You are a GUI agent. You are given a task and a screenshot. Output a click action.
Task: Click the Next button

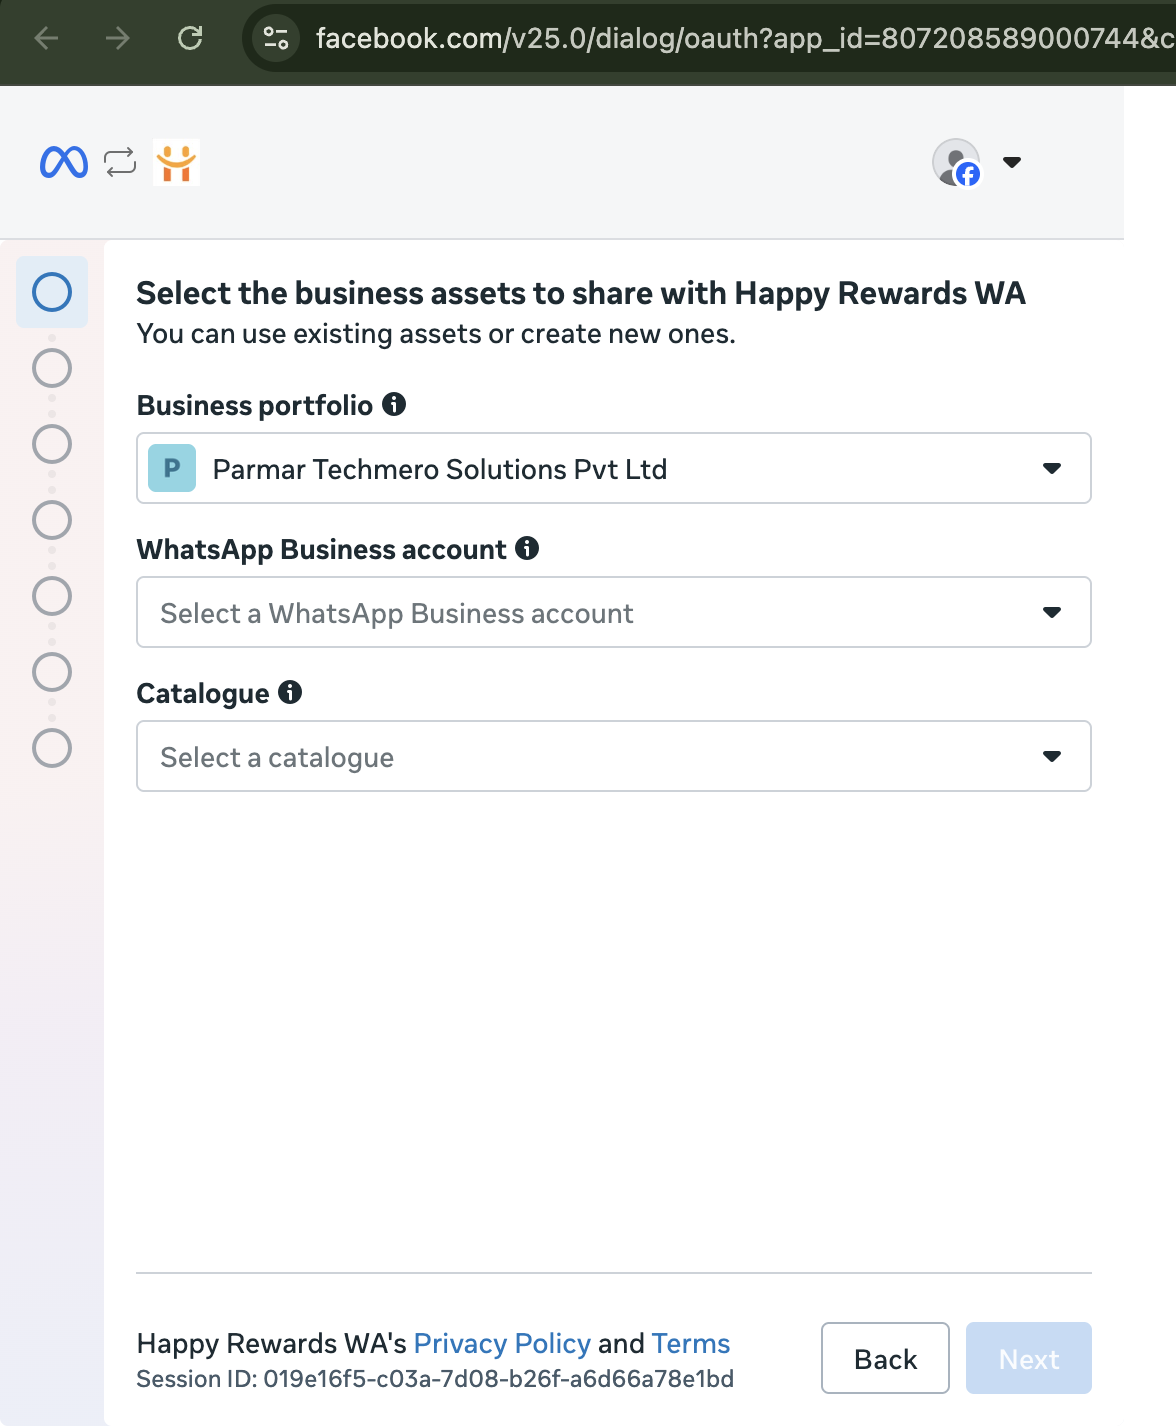click(1029, 1358)
